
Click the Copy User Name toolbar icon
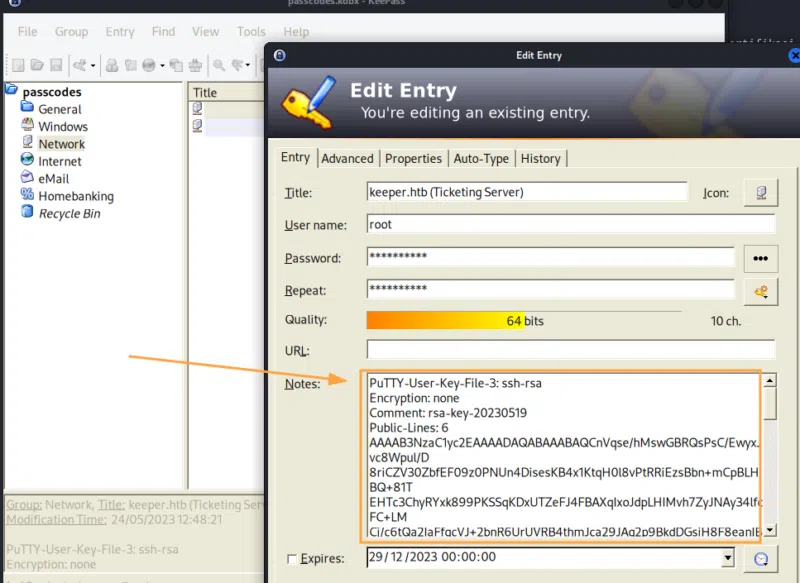[x=112, y=65]
